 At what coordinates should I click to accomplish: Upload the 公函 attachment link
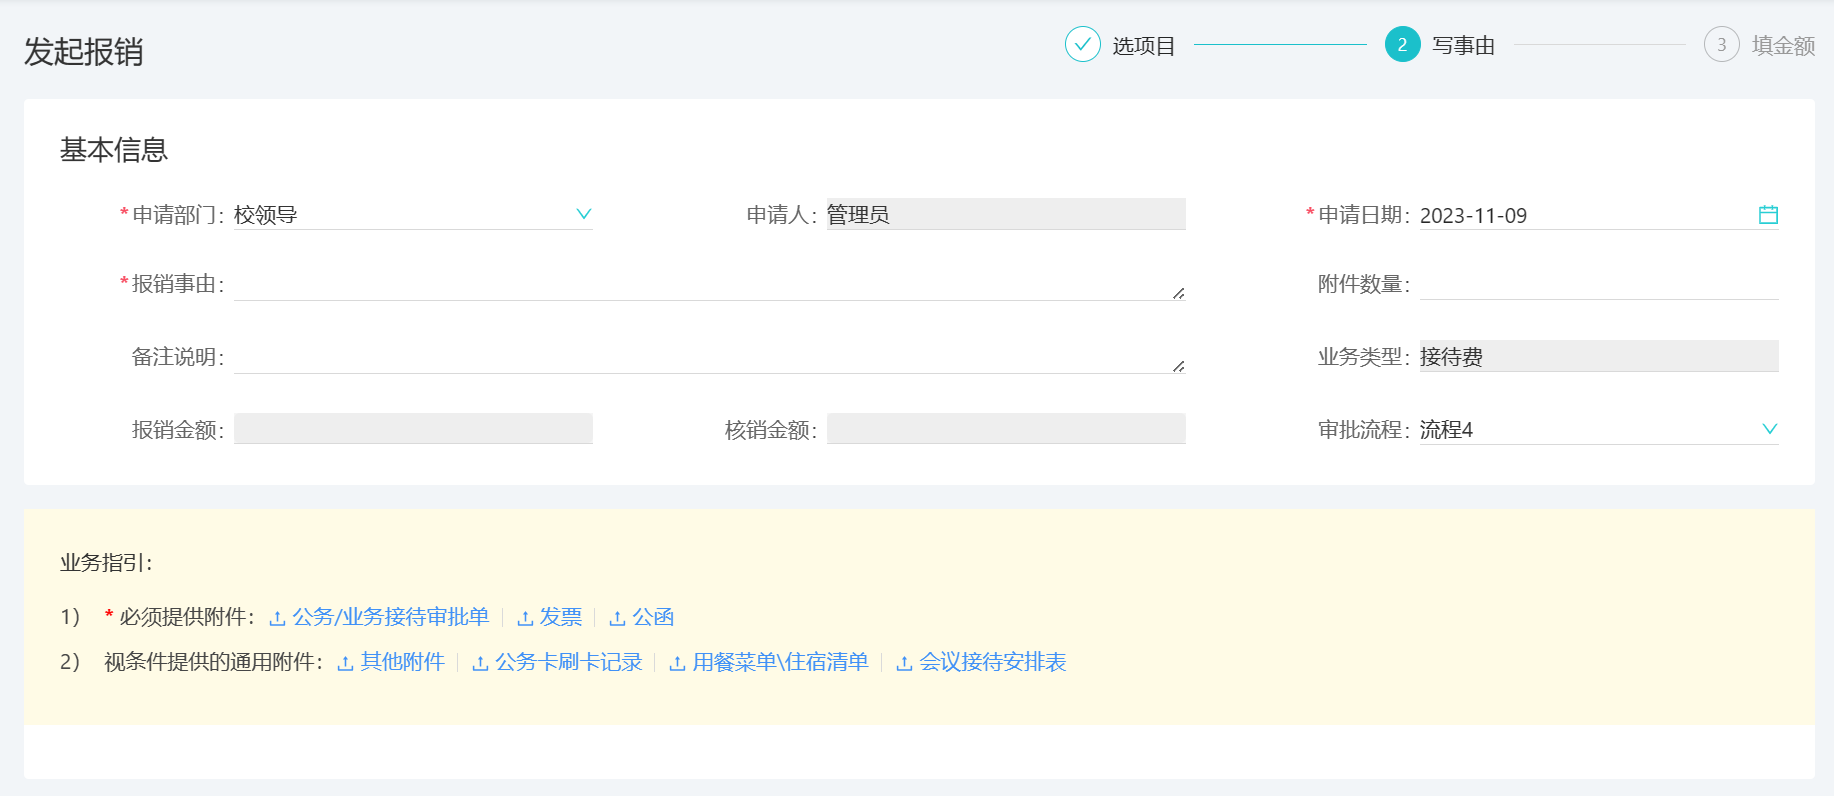click(x=653, y=617)
